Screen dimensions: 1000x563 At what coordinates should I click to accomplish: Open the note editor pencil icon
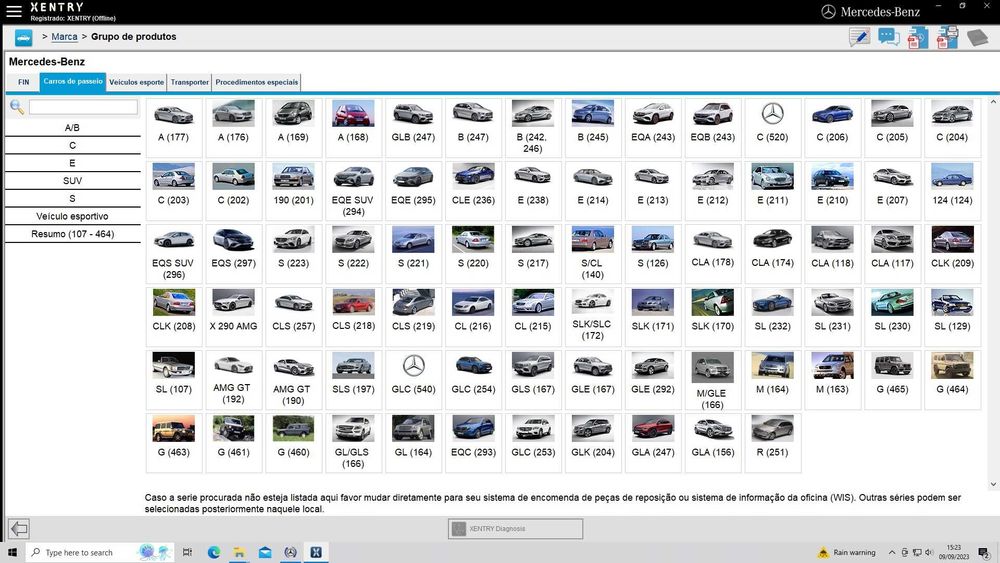click(859, 38)
